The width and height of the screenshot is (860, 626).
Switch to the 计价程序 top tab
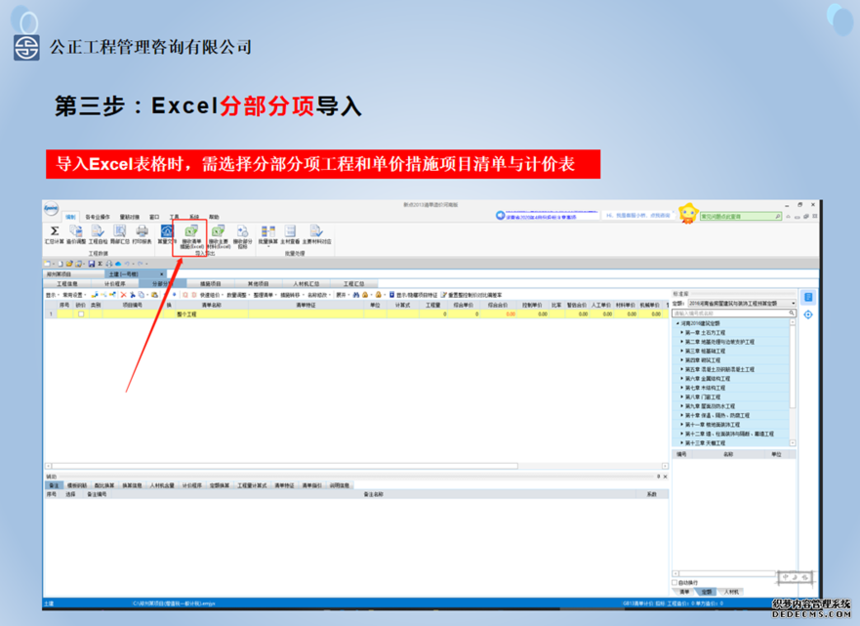(x=115, y=284)
